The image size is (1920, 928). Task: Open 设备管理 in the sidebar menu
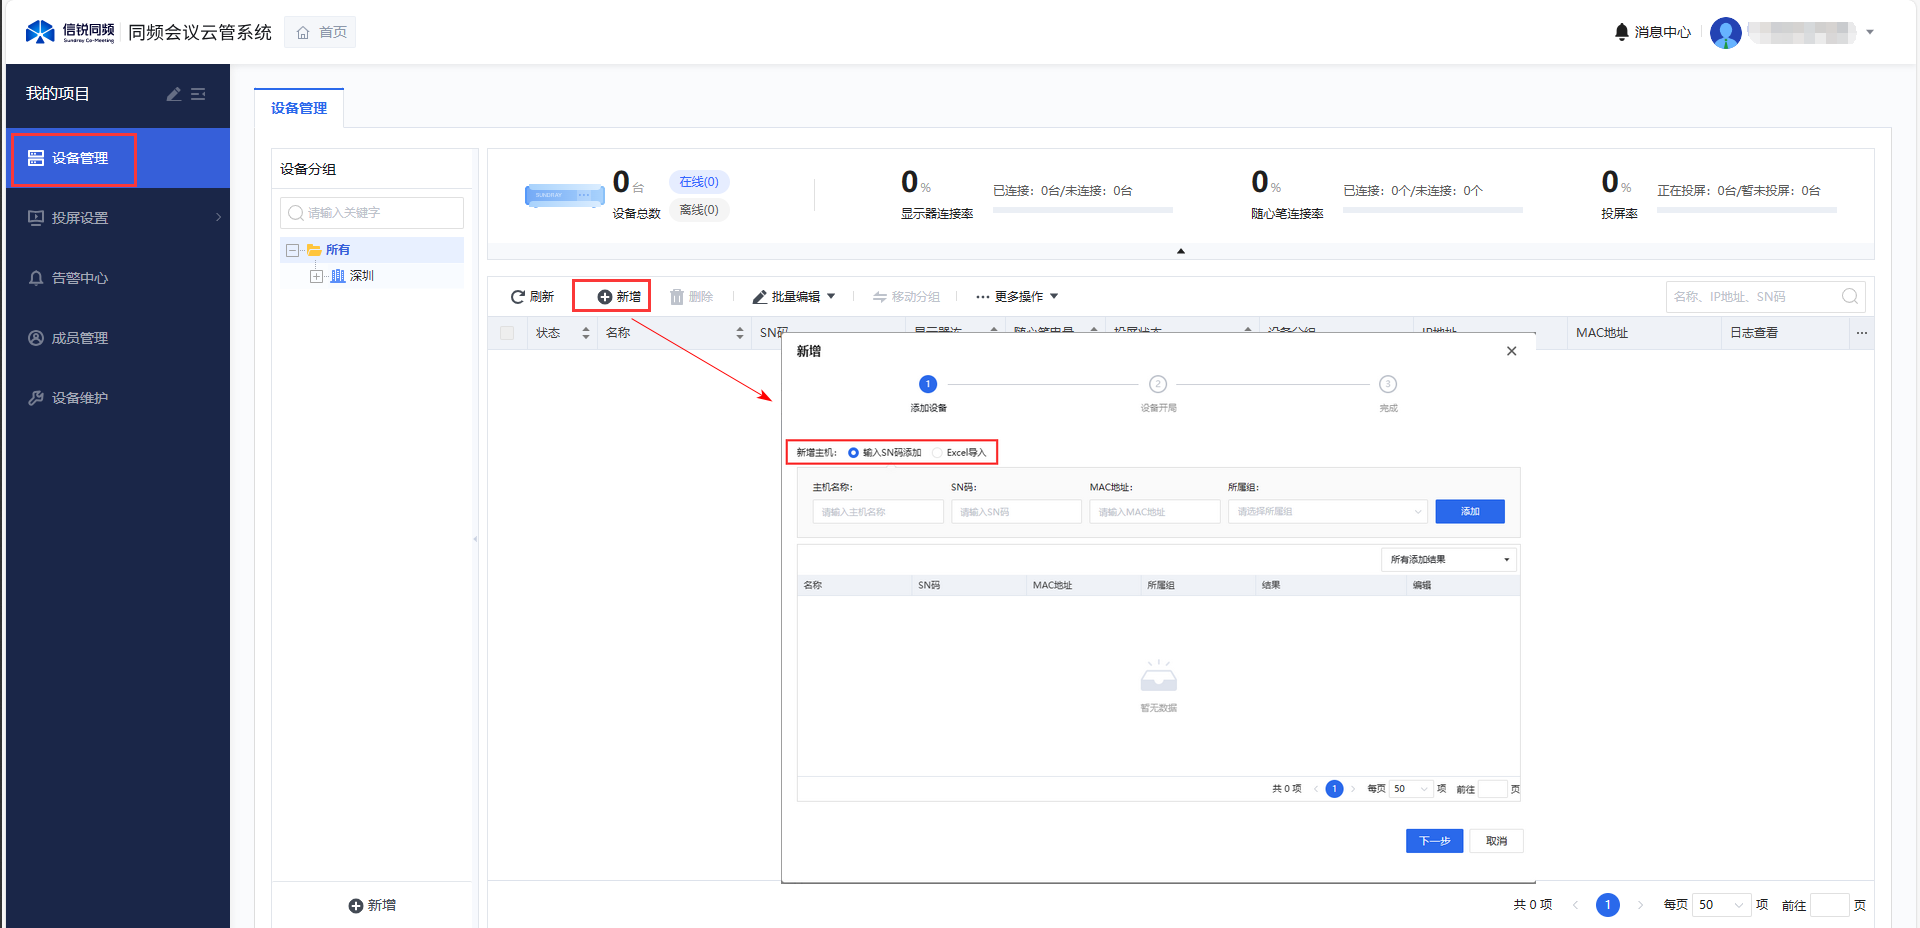coord(118,158)
